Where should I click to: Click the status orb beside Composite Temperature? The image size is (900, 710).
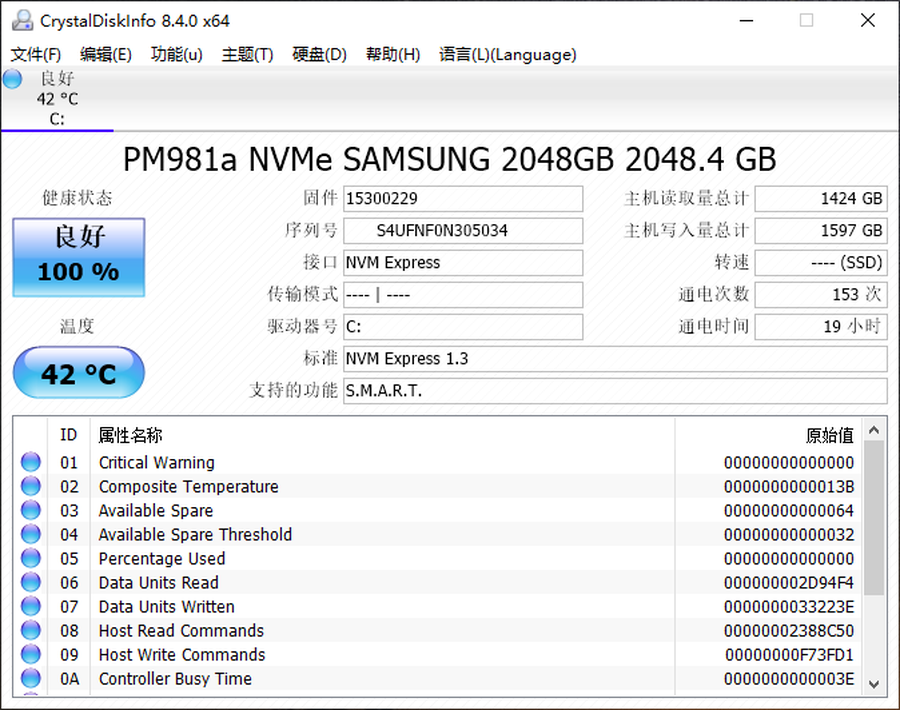point(31,486)
